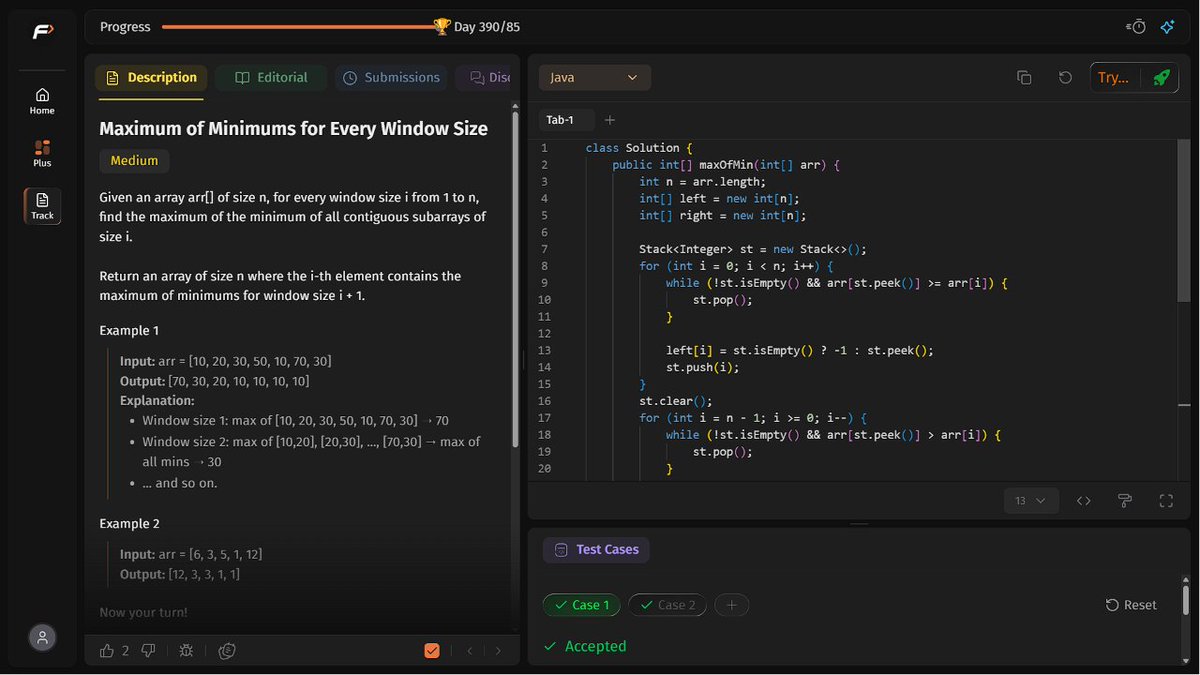Go to previous problem arrow
The image size is (1200, 675).
(470, 650)
